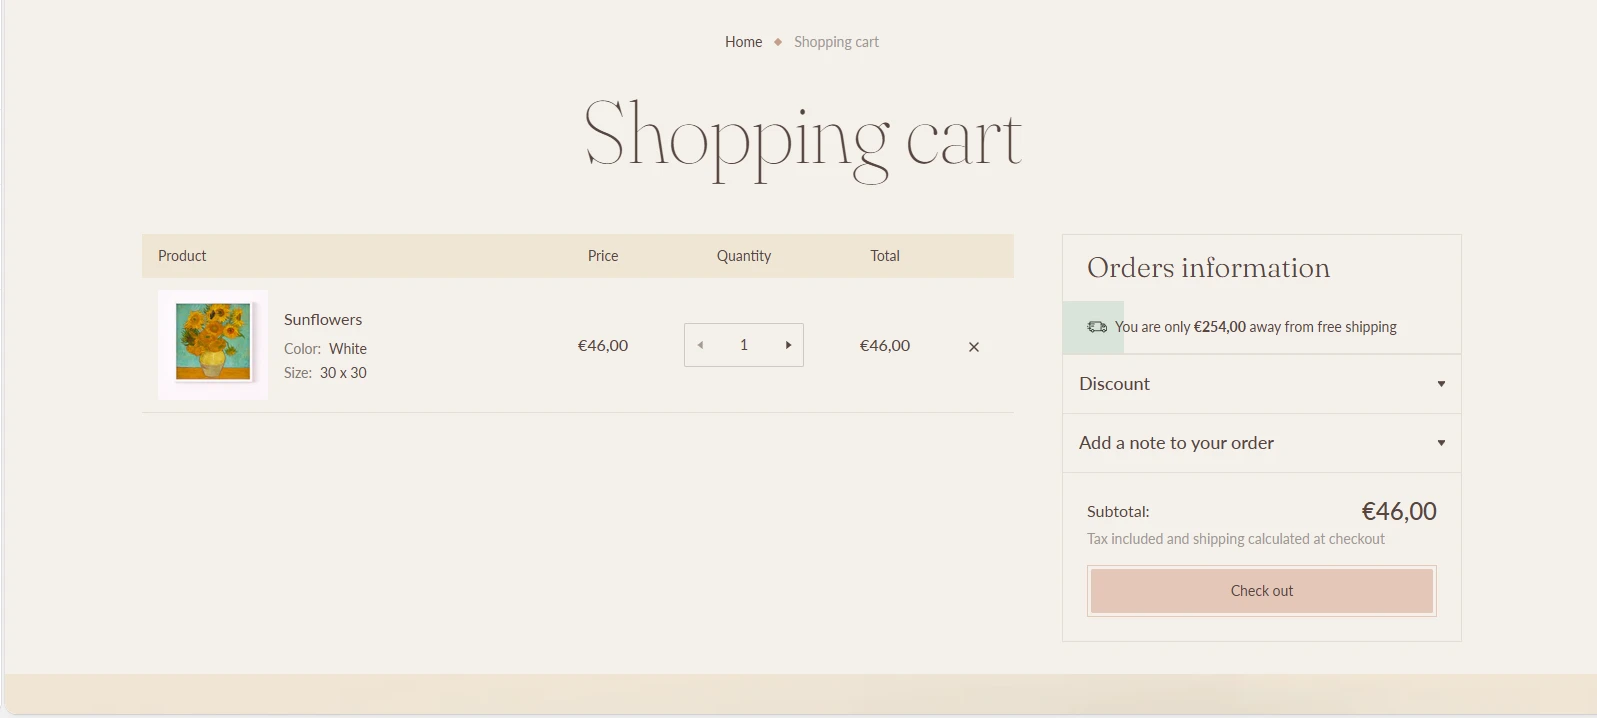Increase quantity with the right arrow
Screen dimensions: 1597x718
click(788, 345)
